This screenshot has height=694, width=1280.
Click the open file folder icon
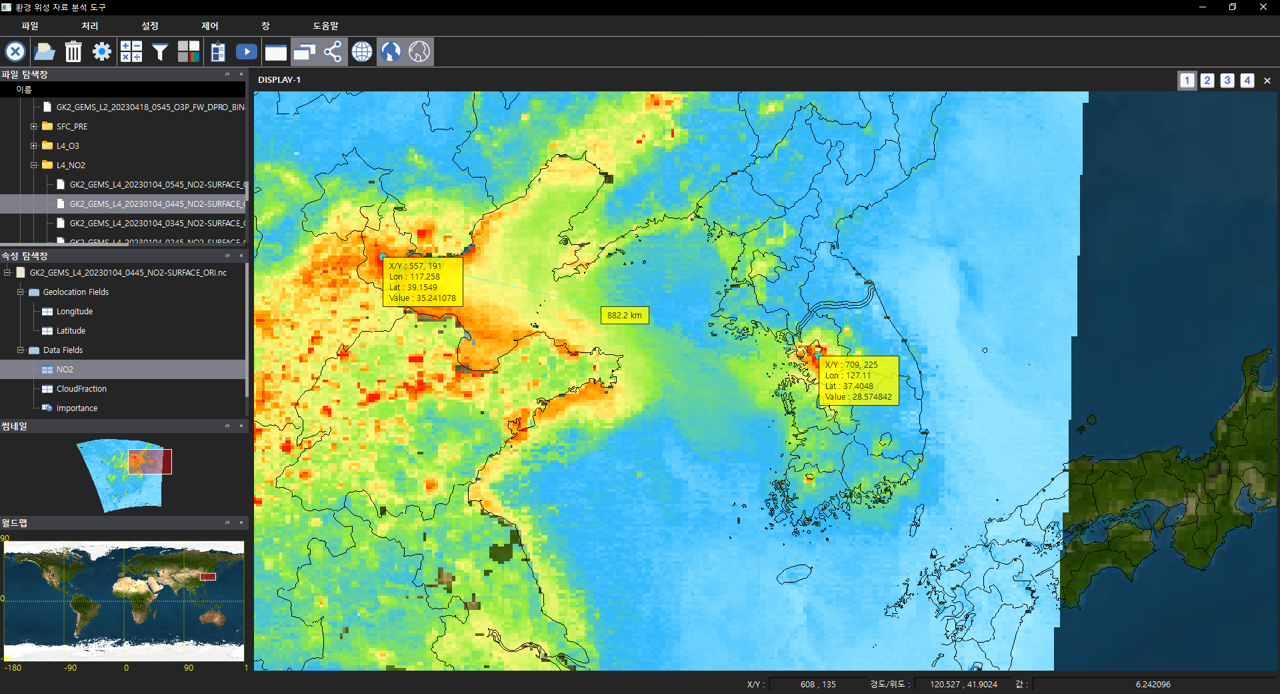(44, 52)
